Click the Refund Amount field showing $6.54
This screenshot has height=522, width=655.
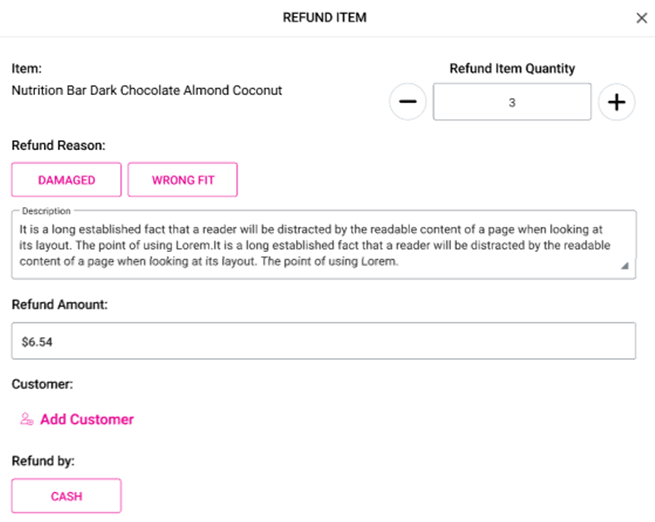[x=323, y=341]
